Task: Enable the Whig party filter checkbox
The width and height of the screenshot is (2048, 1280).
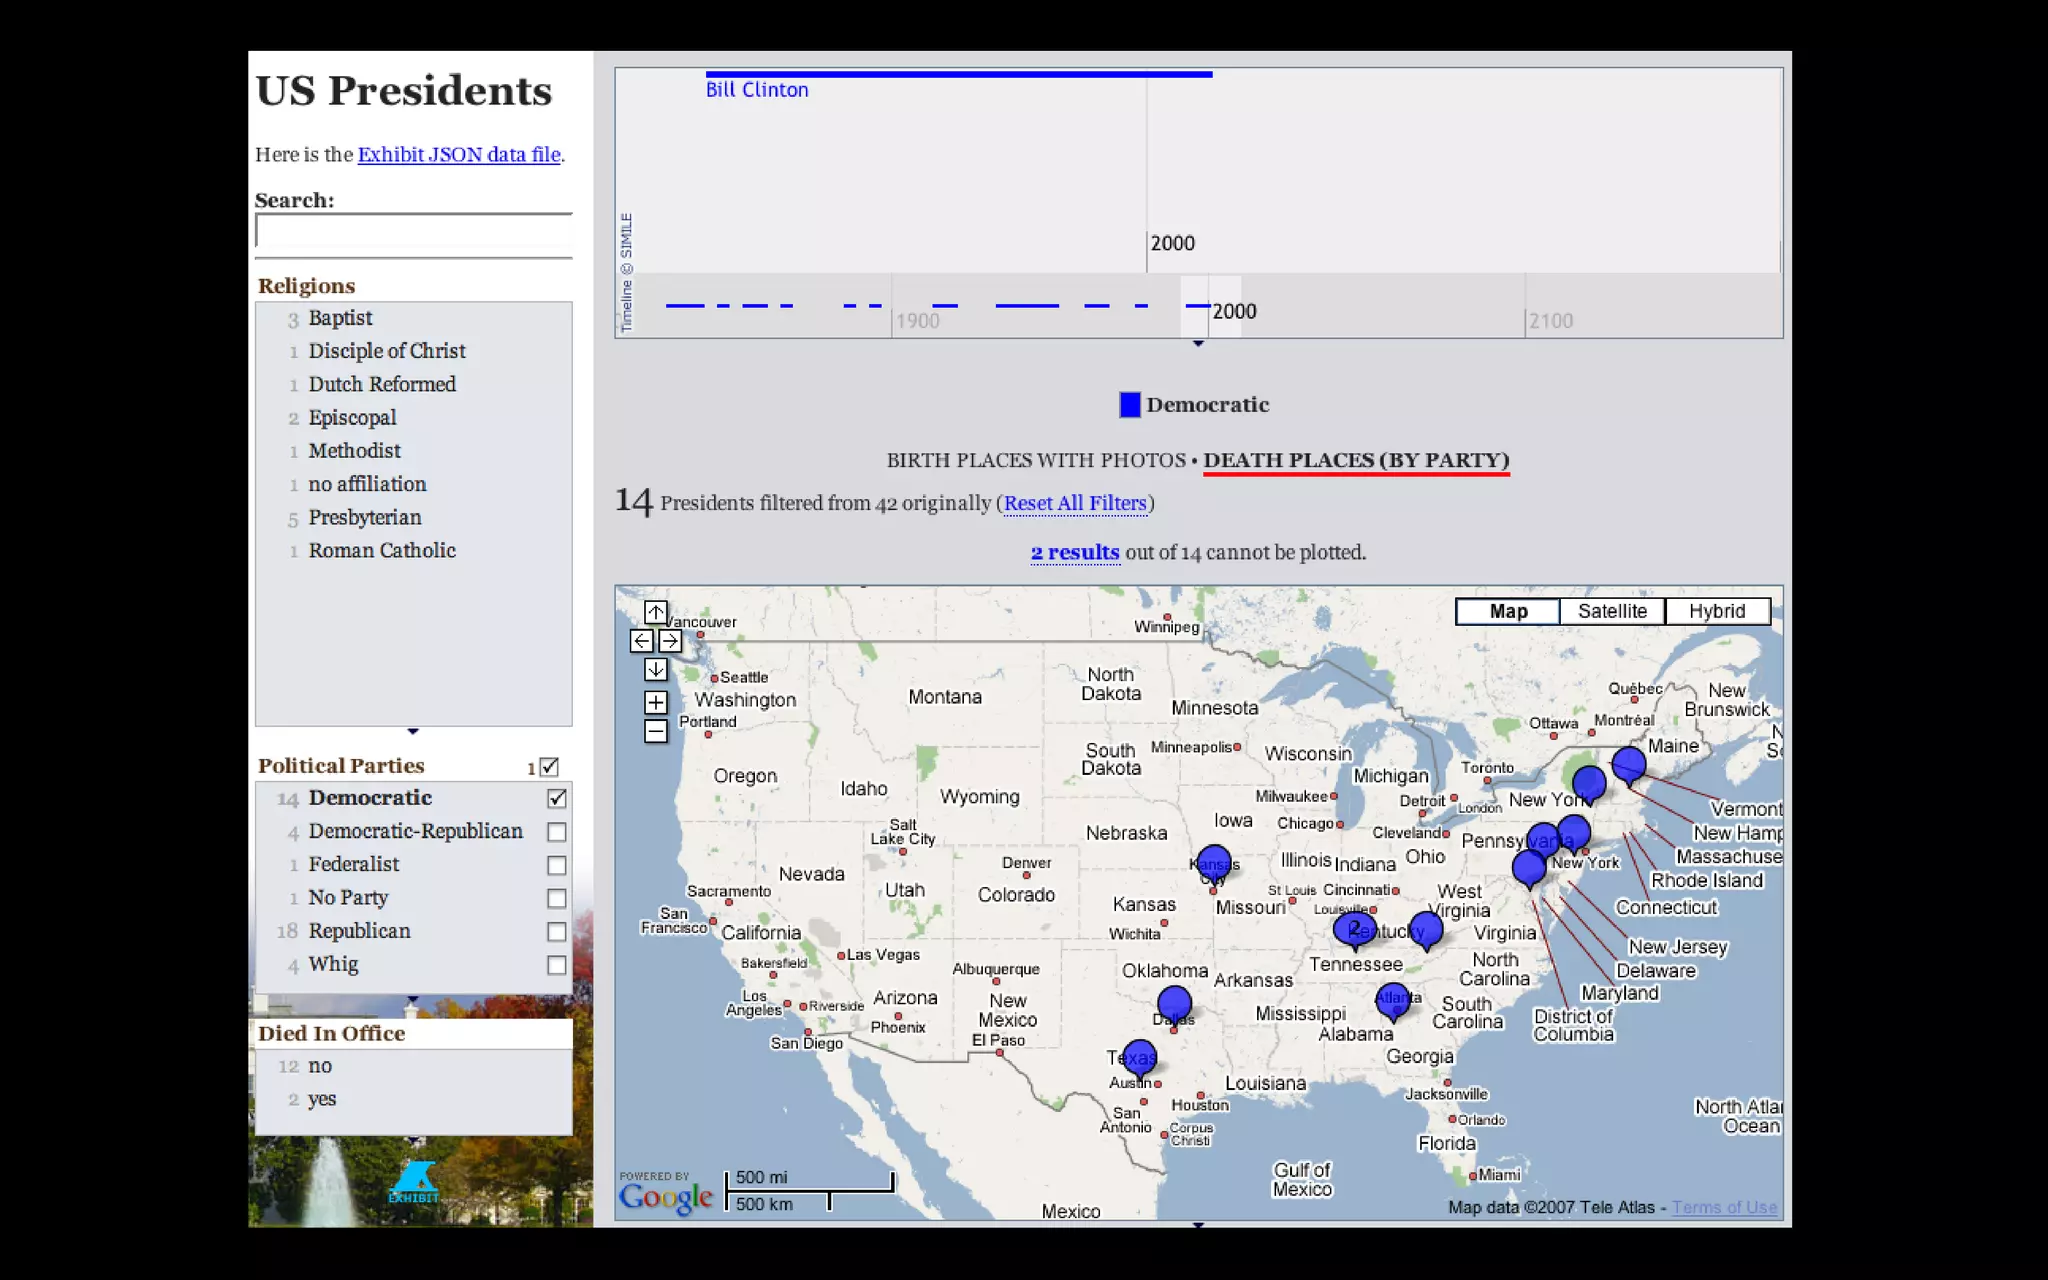Action: [x=557, y=965]
